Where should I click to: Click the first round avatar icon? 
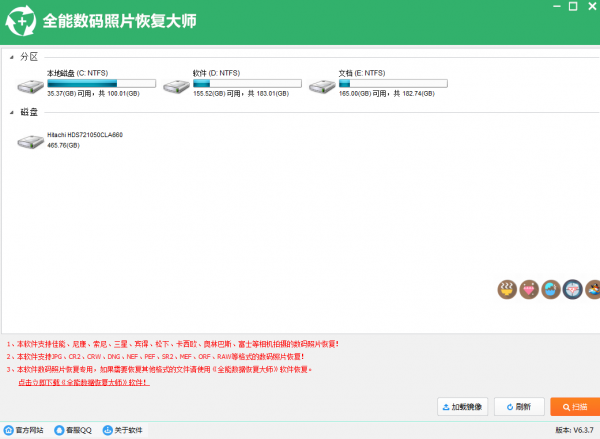click(507, 289)
